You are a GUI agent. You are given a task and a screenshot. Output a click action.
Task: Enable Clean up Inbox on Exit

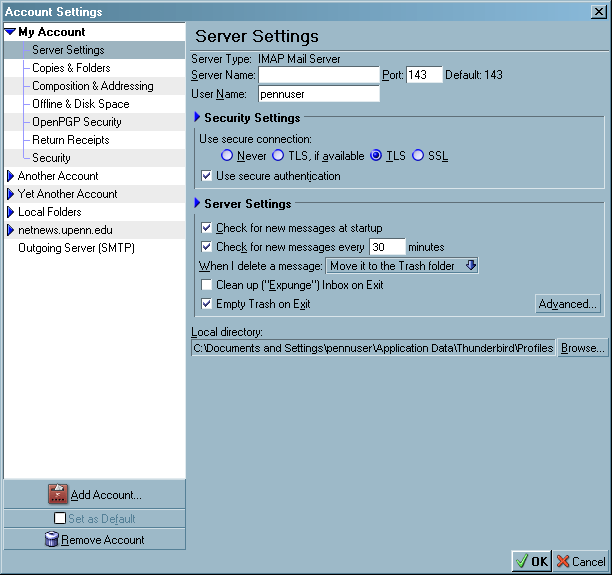click(207, 285)
